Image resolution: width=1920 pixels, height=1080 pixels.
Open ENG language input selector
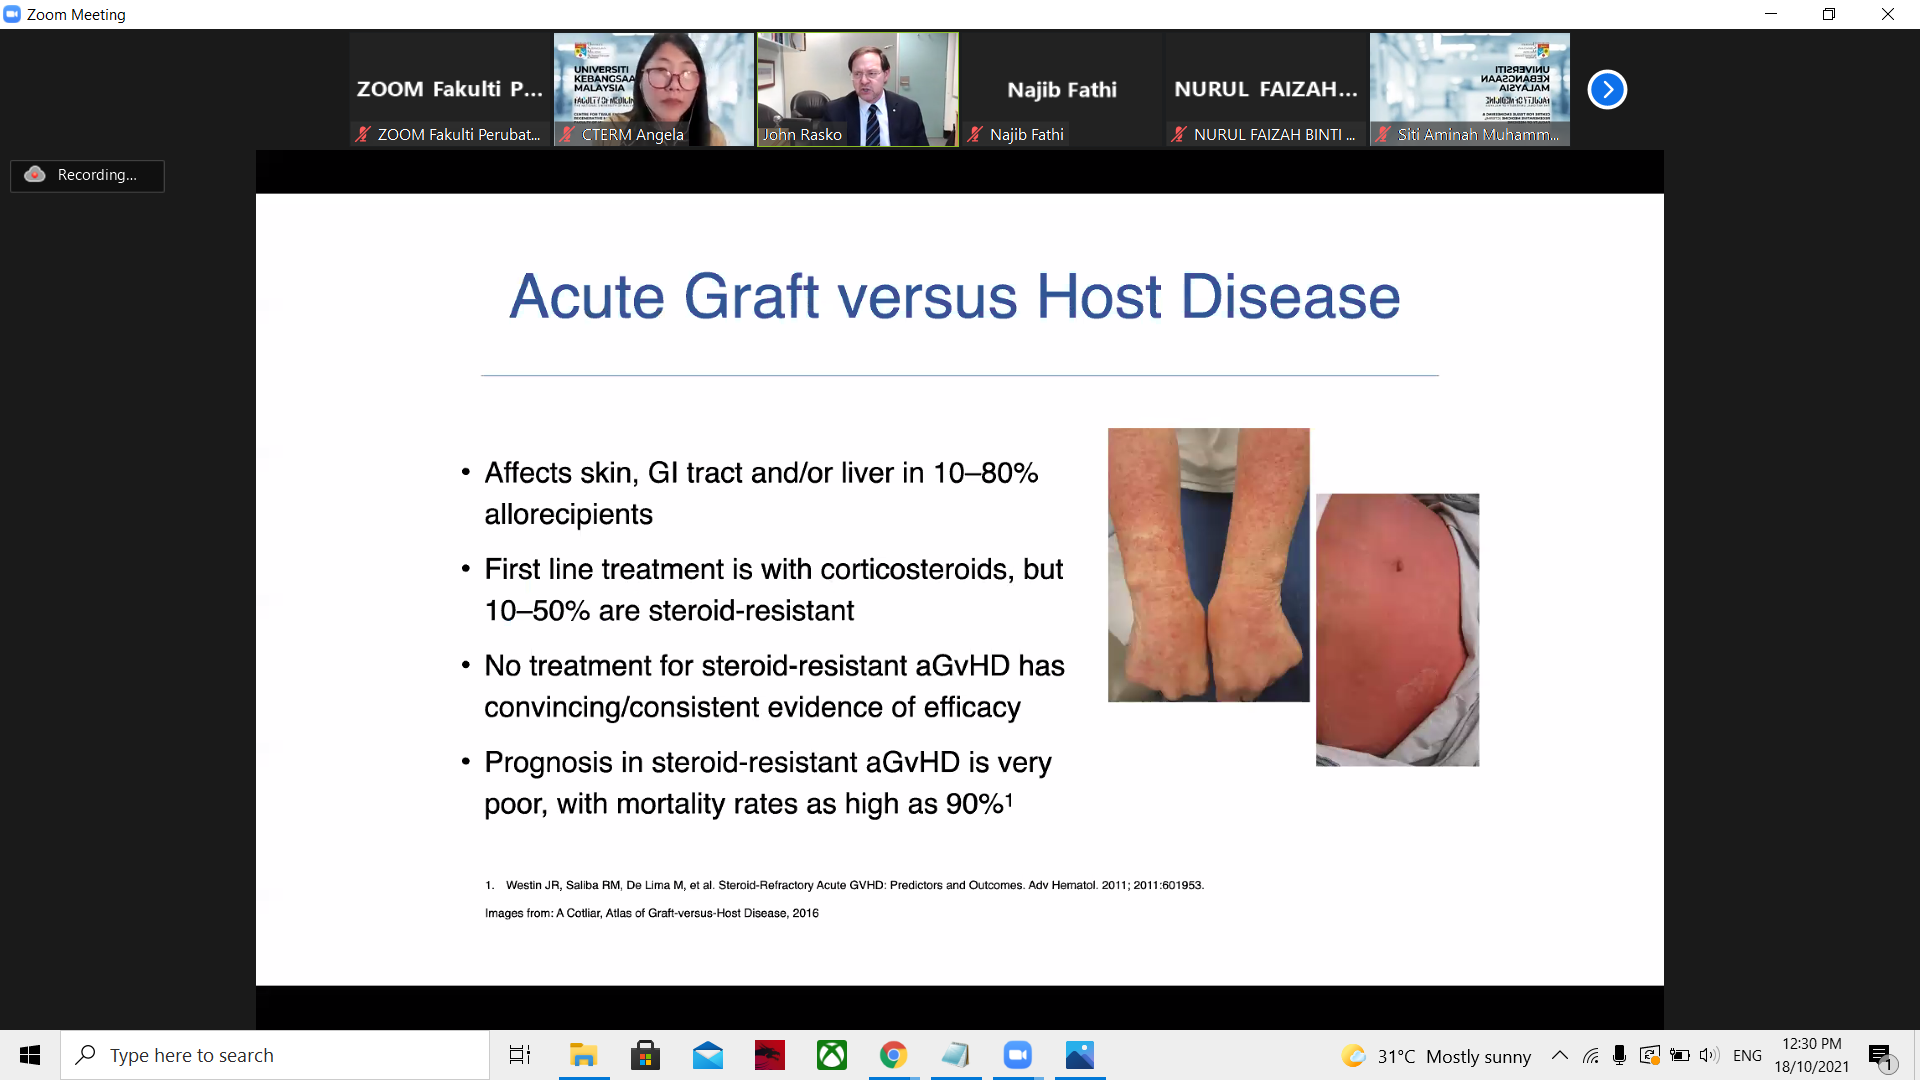(x=1747, y=1055)
